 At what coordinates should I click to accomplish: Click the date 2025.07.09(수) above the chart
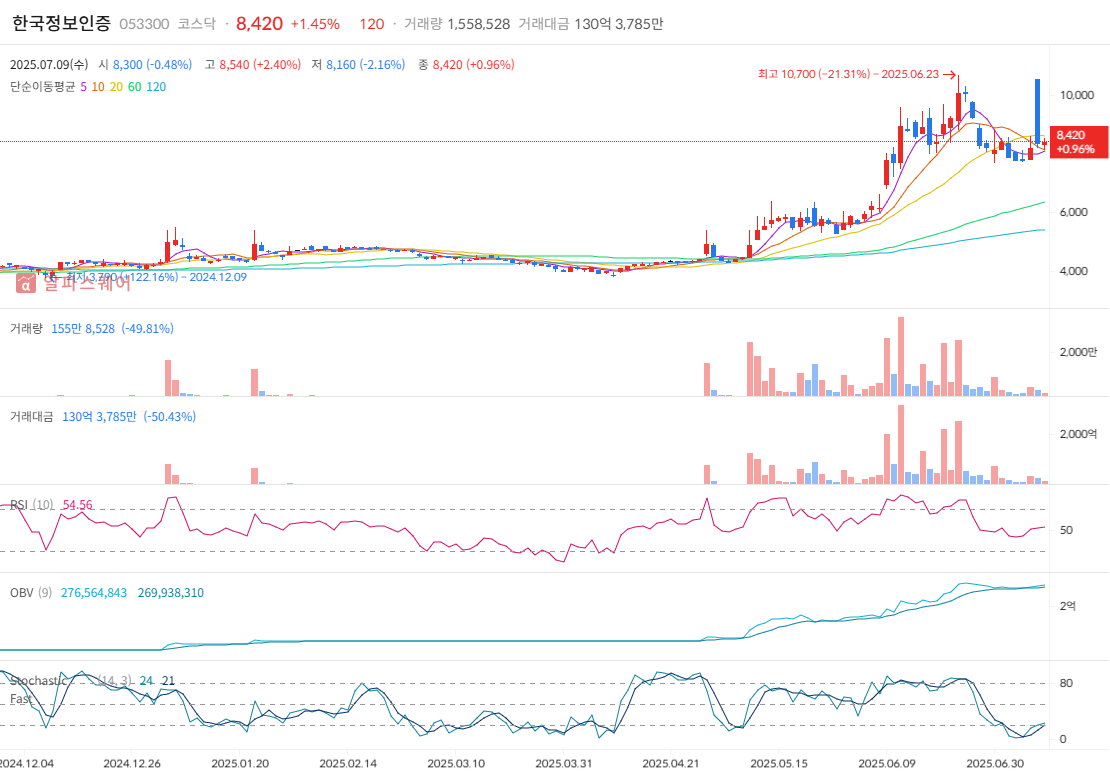coord(49,64)
